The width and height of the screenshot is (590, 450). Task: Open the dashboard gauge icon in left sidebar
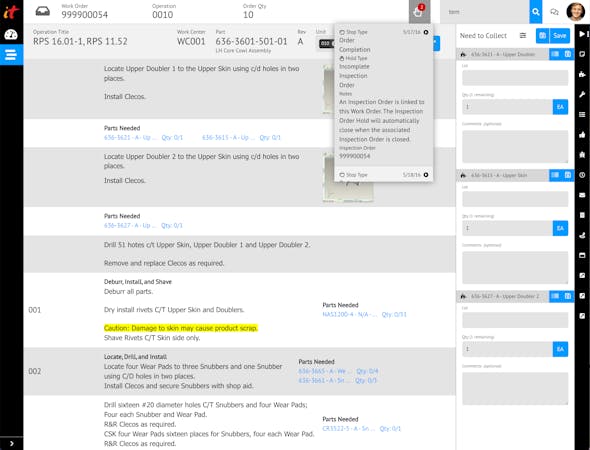[x=11, y=35]
